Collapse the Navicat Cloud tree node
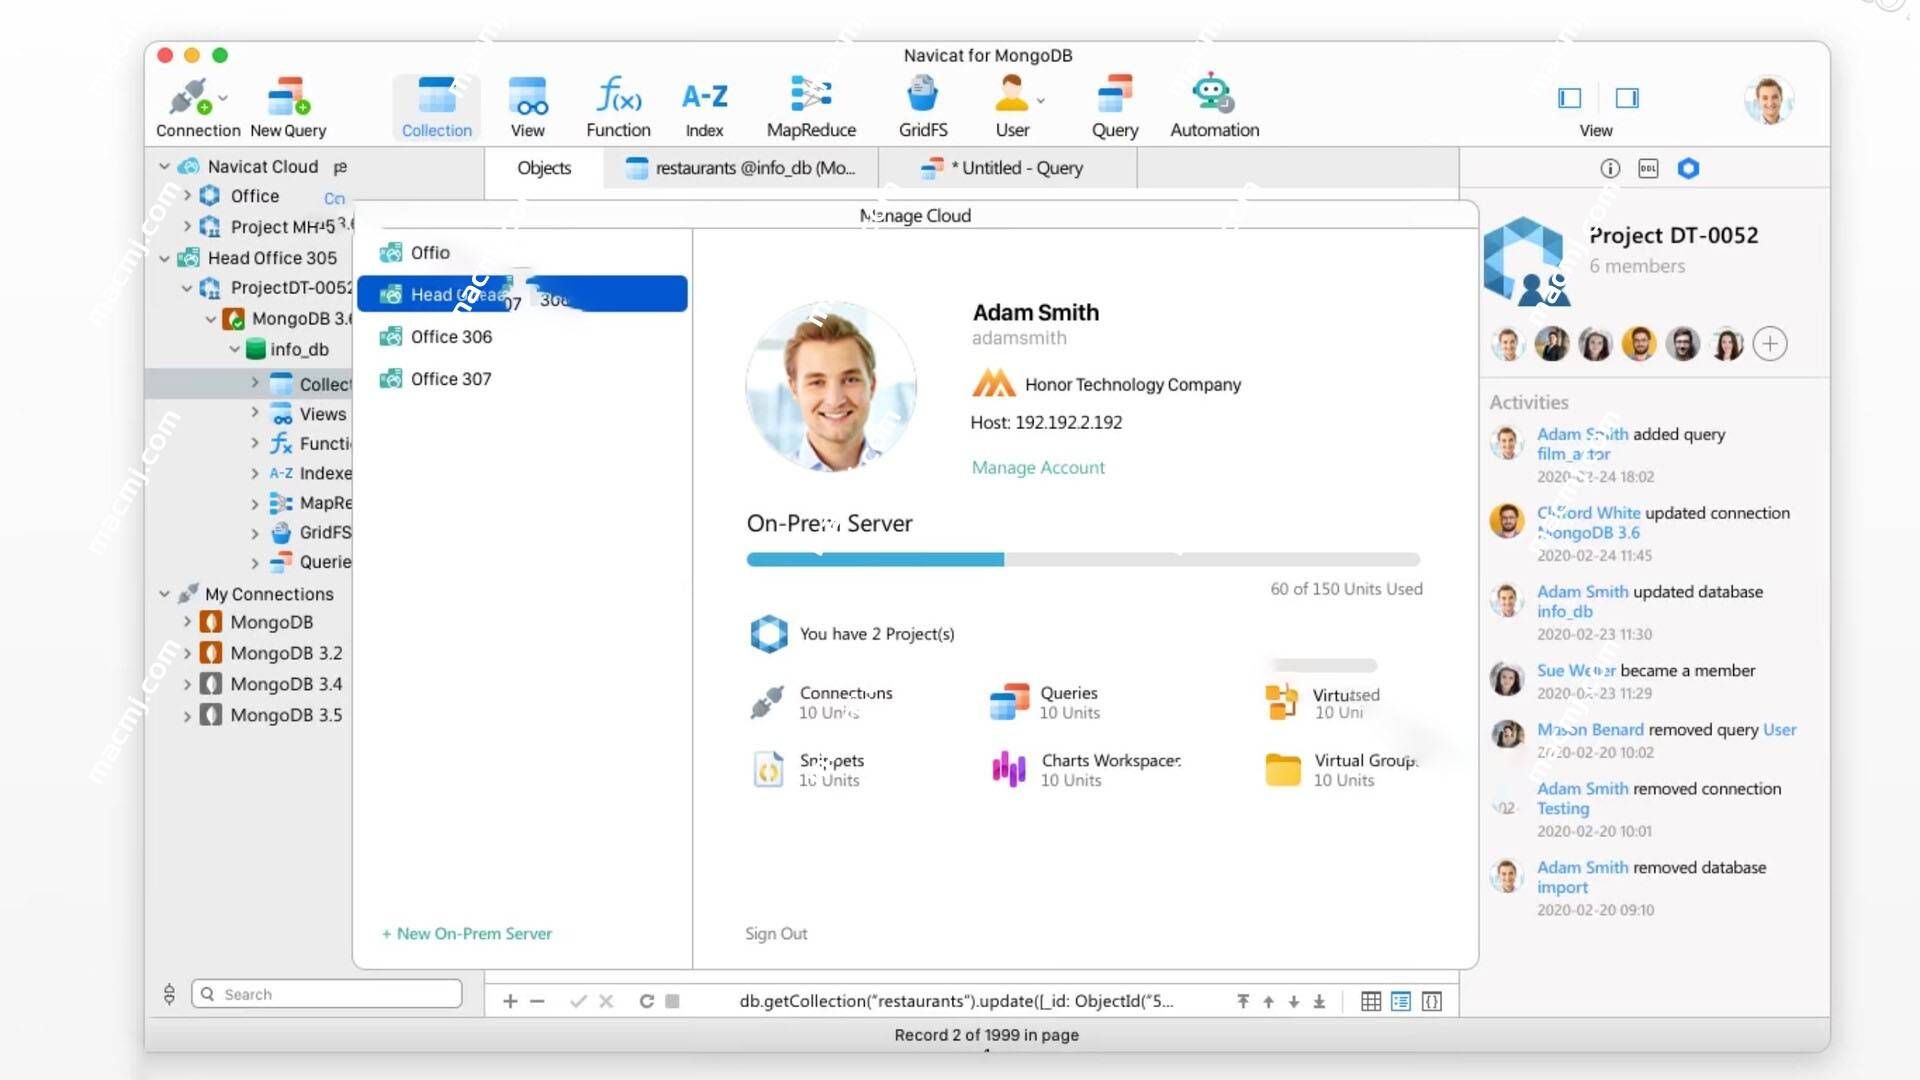This screenshot has width=1920, height=1080. point(164,166)
